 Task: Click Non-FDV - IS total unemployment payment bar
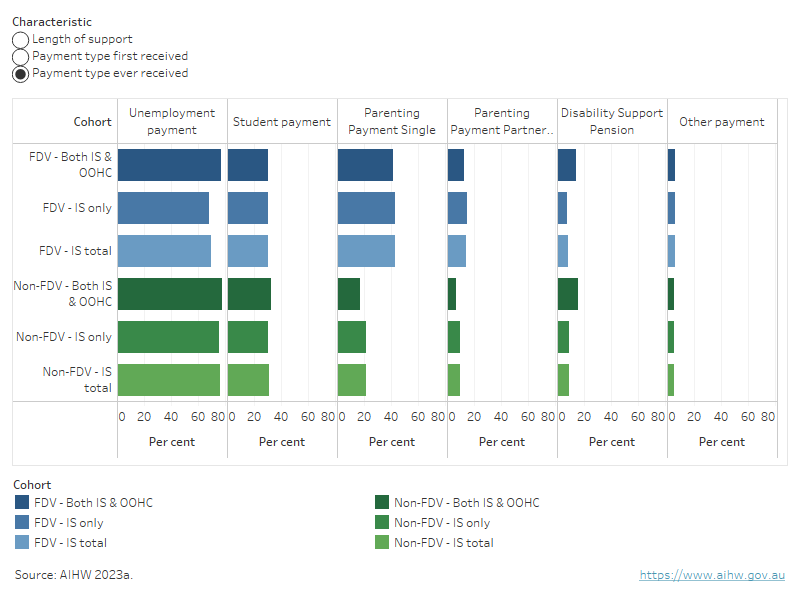click(169, 380)
